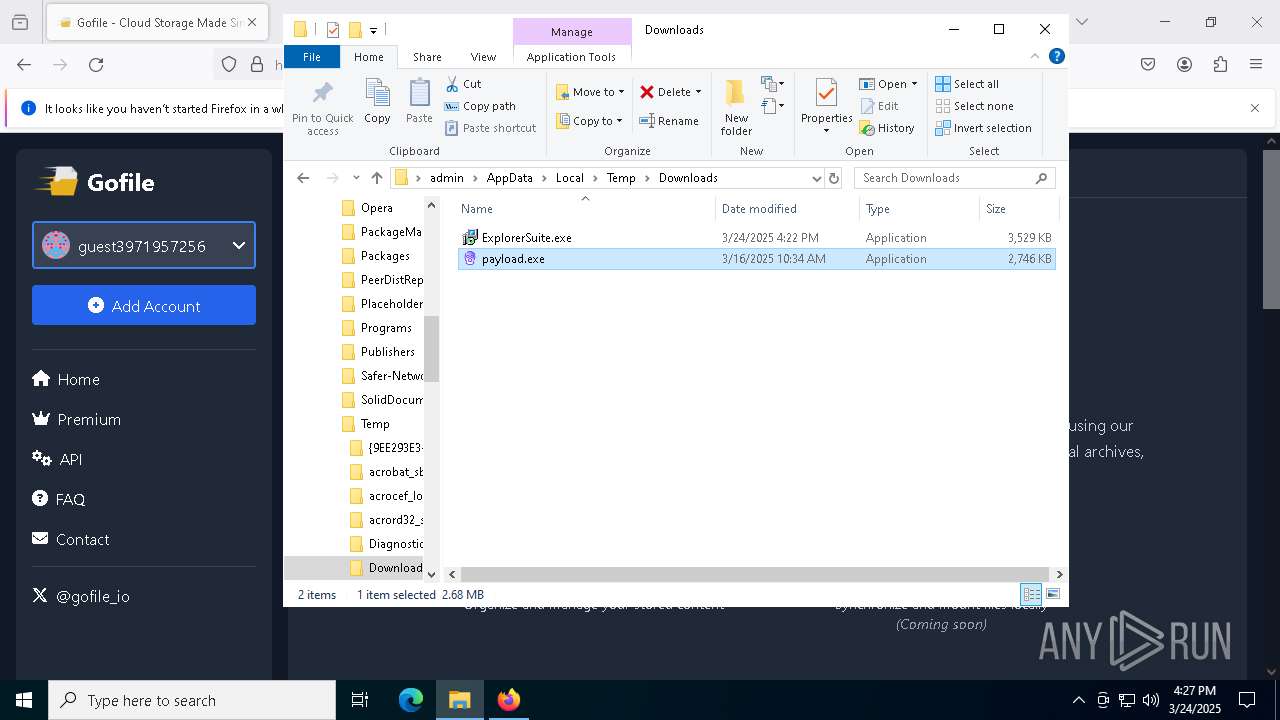Image resolution: width=1280 pixels, height=720 pixels.
Task: Open Premium in Gofile sidebar
Action: [77, 419]
